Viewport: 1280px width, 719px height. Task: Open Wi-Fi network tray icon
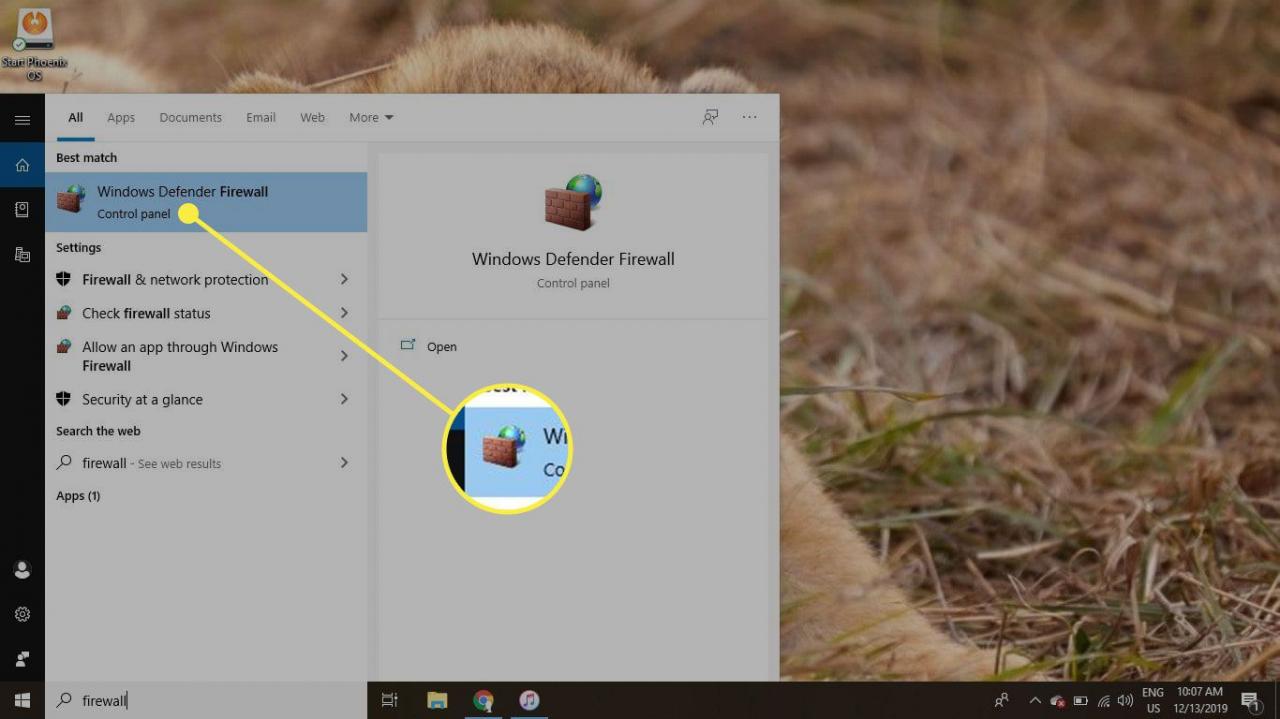coord(1104,701)
